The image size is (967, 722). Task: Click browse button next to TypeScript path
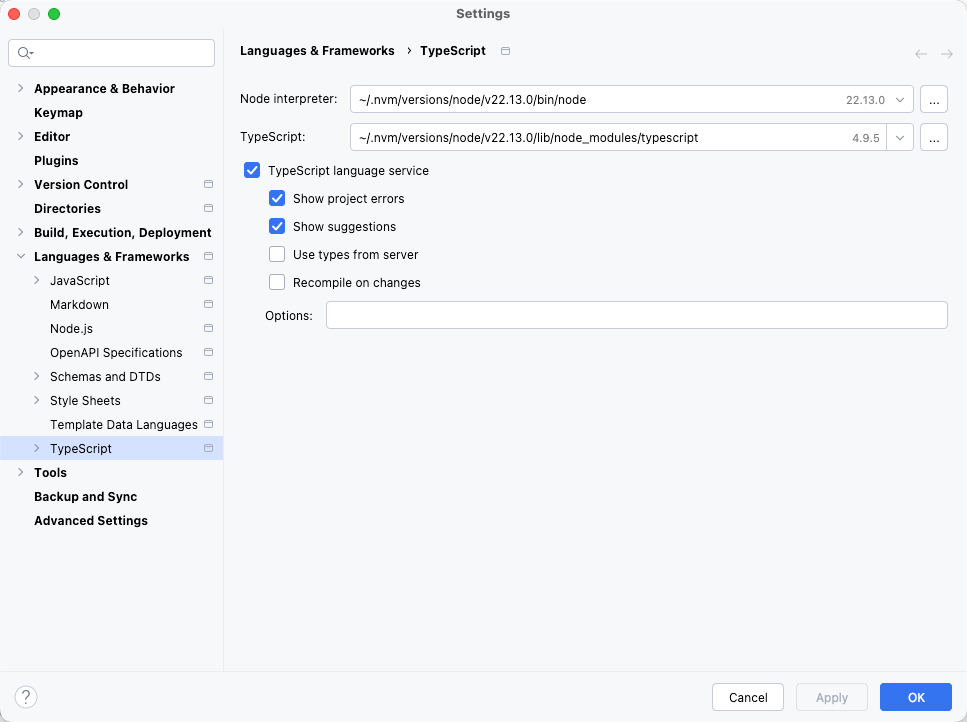coord(933,137)
